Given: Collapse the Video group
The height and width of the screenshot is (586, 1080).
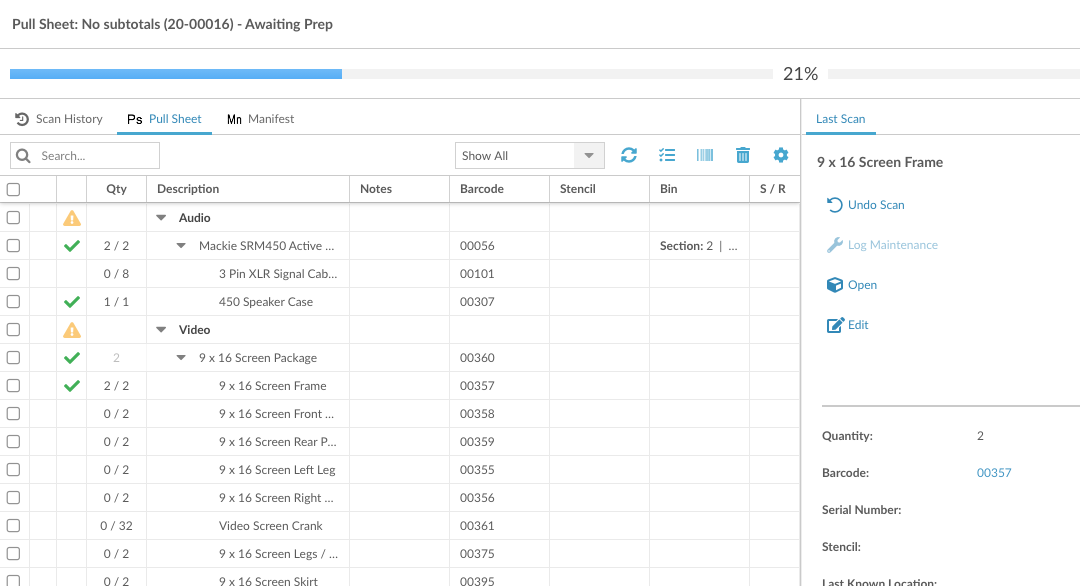Looking at the screenshot, I should pyautogui.click(x=161, y=330).
